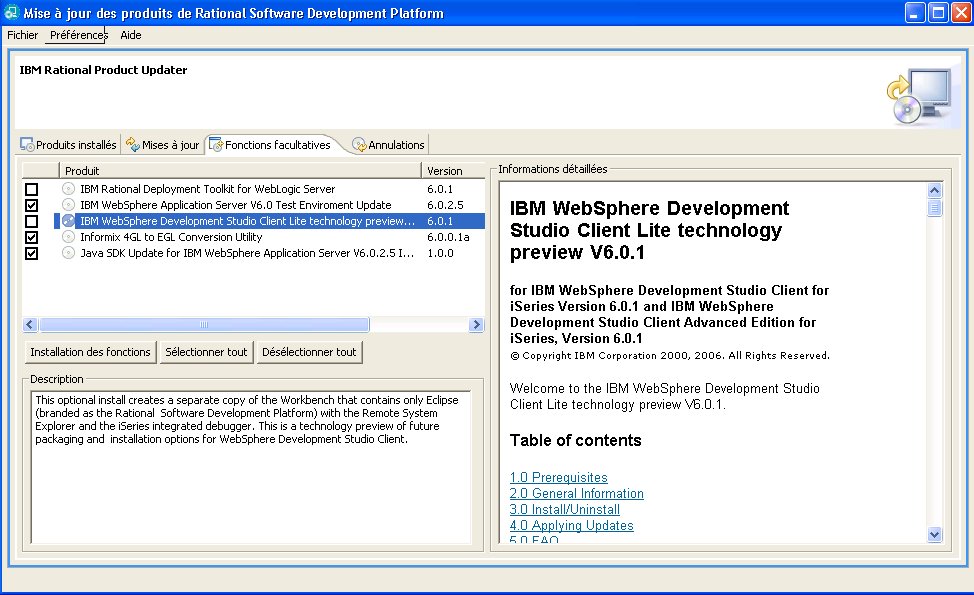Open the Aide menu
The image size is (974, 595).
130,35
